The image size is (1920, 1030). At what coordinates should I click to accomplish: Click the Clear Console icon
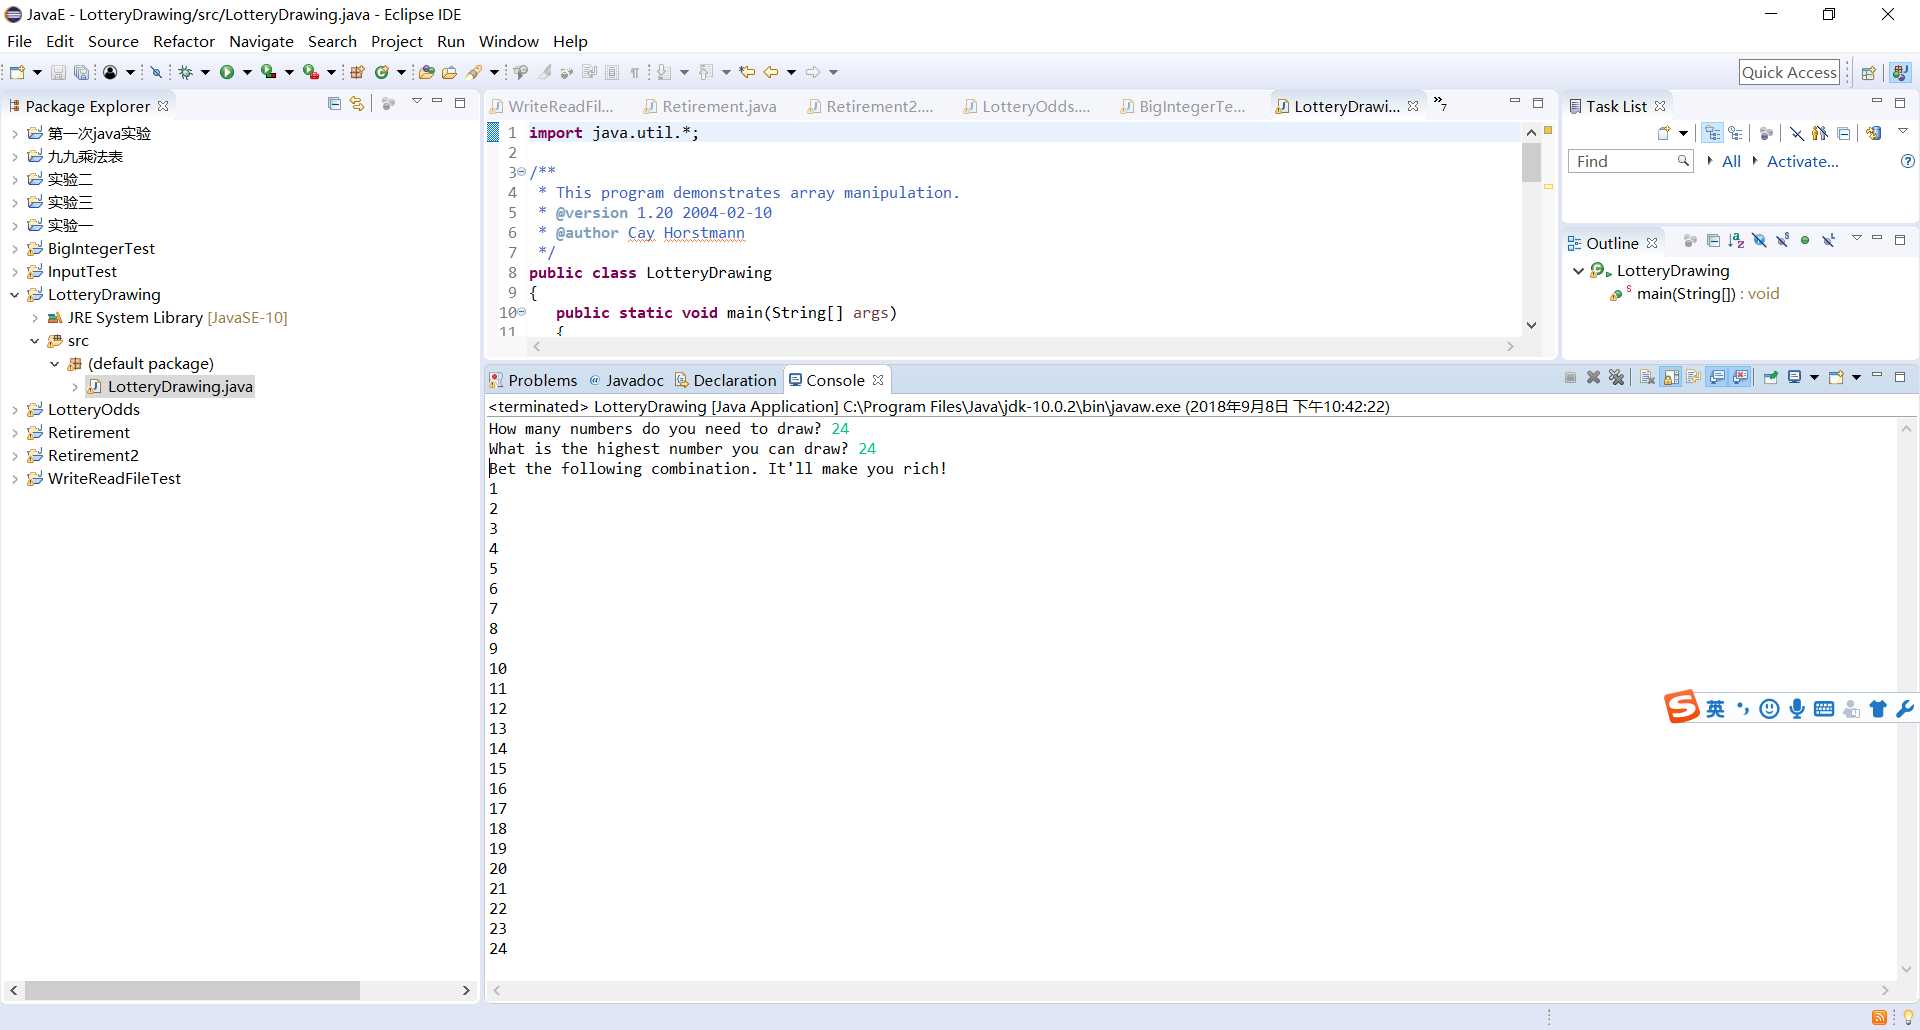[x=1647, y=378]
